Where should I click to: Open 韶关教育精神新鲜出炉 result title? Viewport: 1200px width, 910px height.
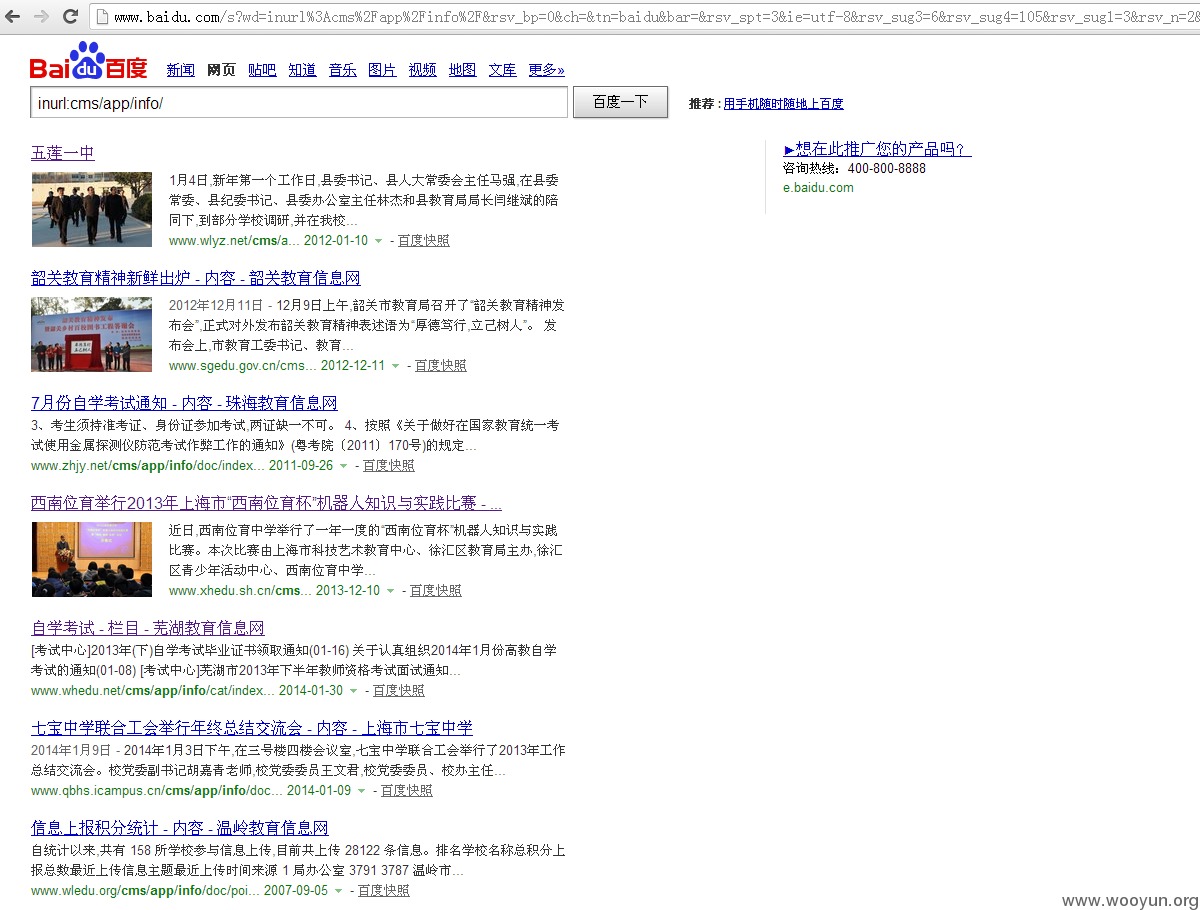click(x=196, y=278)
